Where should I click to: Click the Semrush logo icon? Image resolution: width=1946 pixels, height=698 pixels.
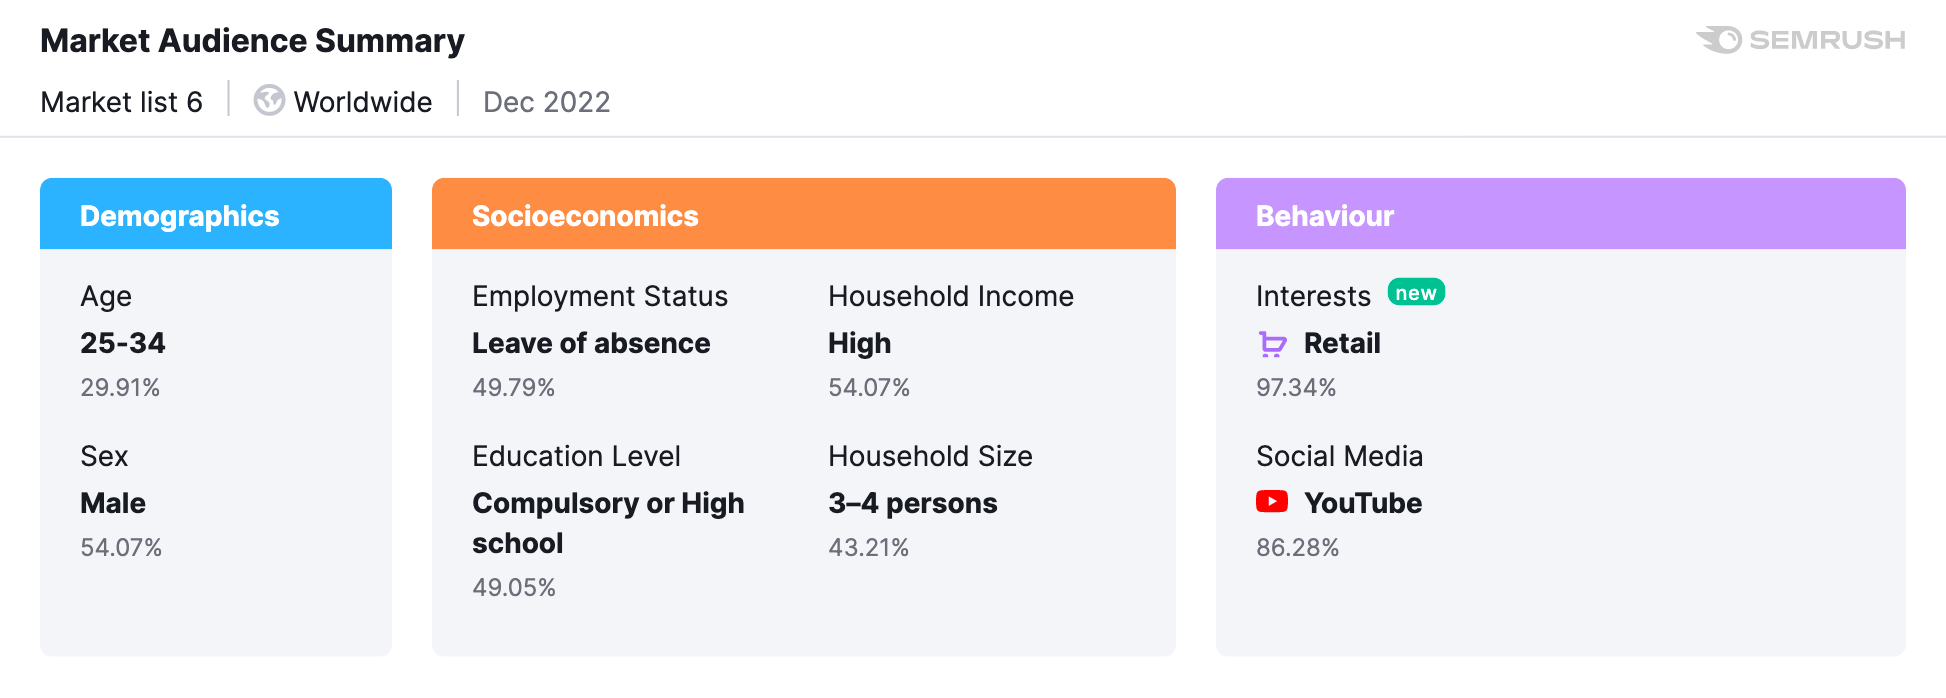(1716, 40)
